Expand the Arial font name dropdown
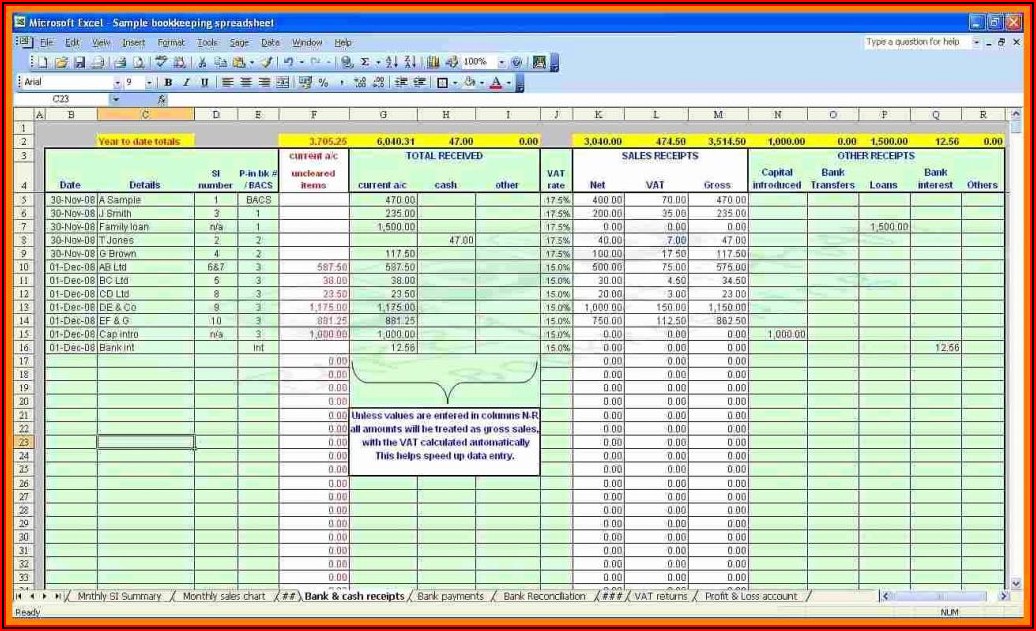This screenshot has width=1036, height=631. [117, 83]
